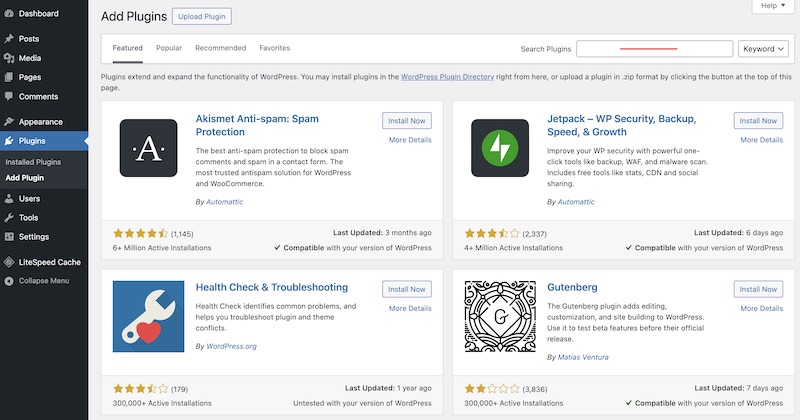Click the Appearance paintbrush icon
The width and height of the screenshot is (800, 420).
(9, 121)
